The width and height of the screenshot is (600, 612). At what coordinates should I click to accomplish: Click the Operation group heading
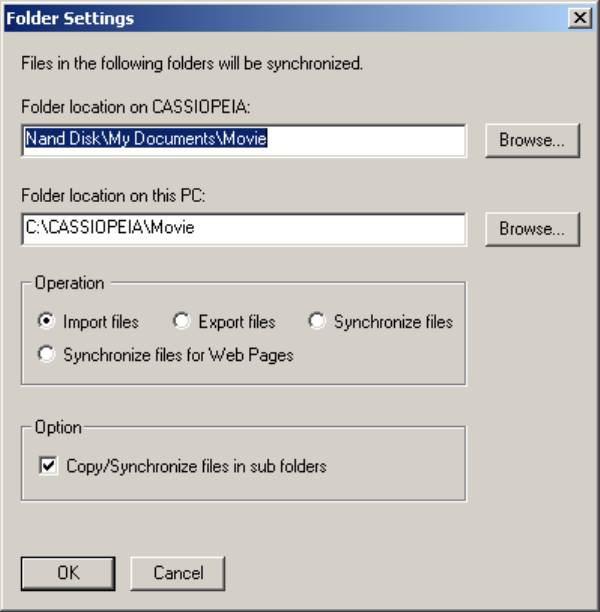[69, 283]
